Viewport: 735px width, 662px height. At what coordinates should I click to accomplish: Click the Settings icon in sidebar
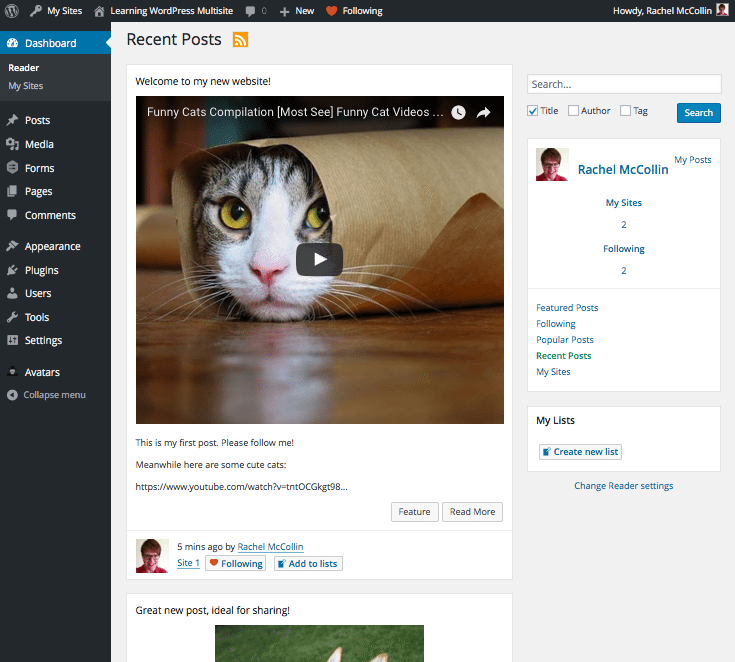(x=13, y=340)
